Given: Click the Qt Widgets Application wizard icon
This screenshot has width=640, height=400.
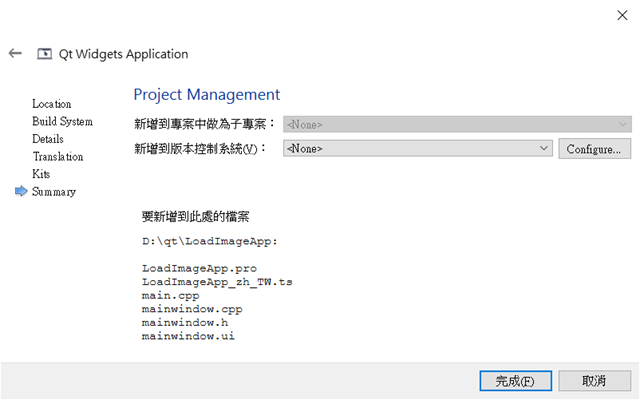Looking at the screenshot, I should pyautogui.click(x=44, y=54).
